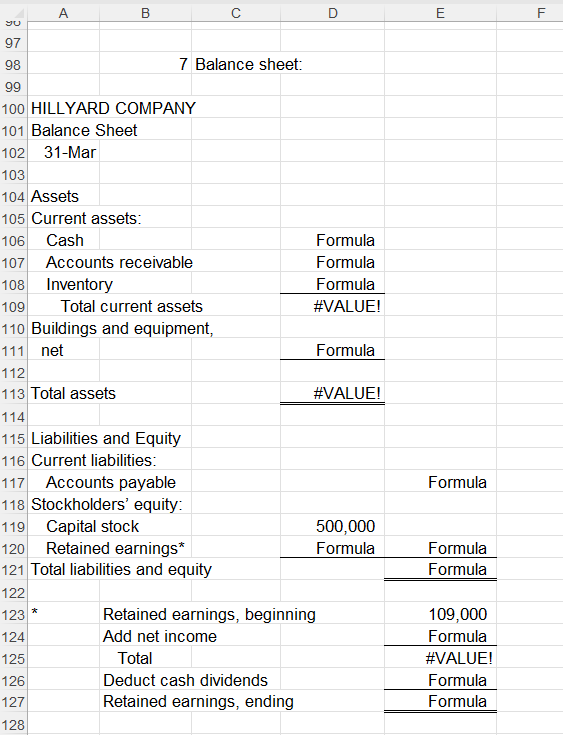Viewport: 563px width, 735px height.
Task: Click the 'Inventory' label cell
Action: [79, 285]
